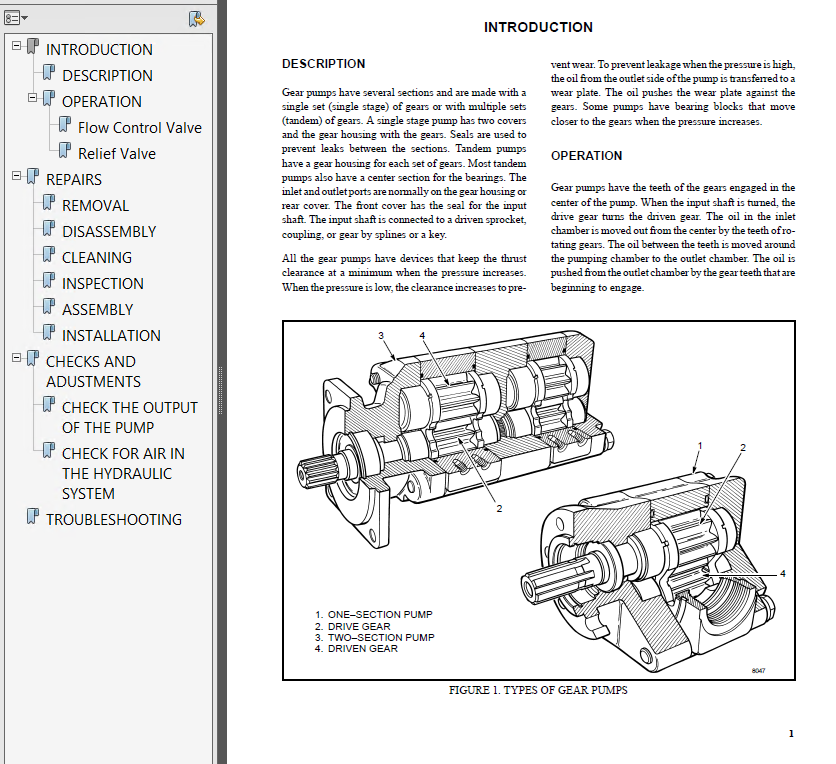This screenshot has width=836, height=764.
Task: Open the ASSEMBLY bookmark
Action: 98,310
